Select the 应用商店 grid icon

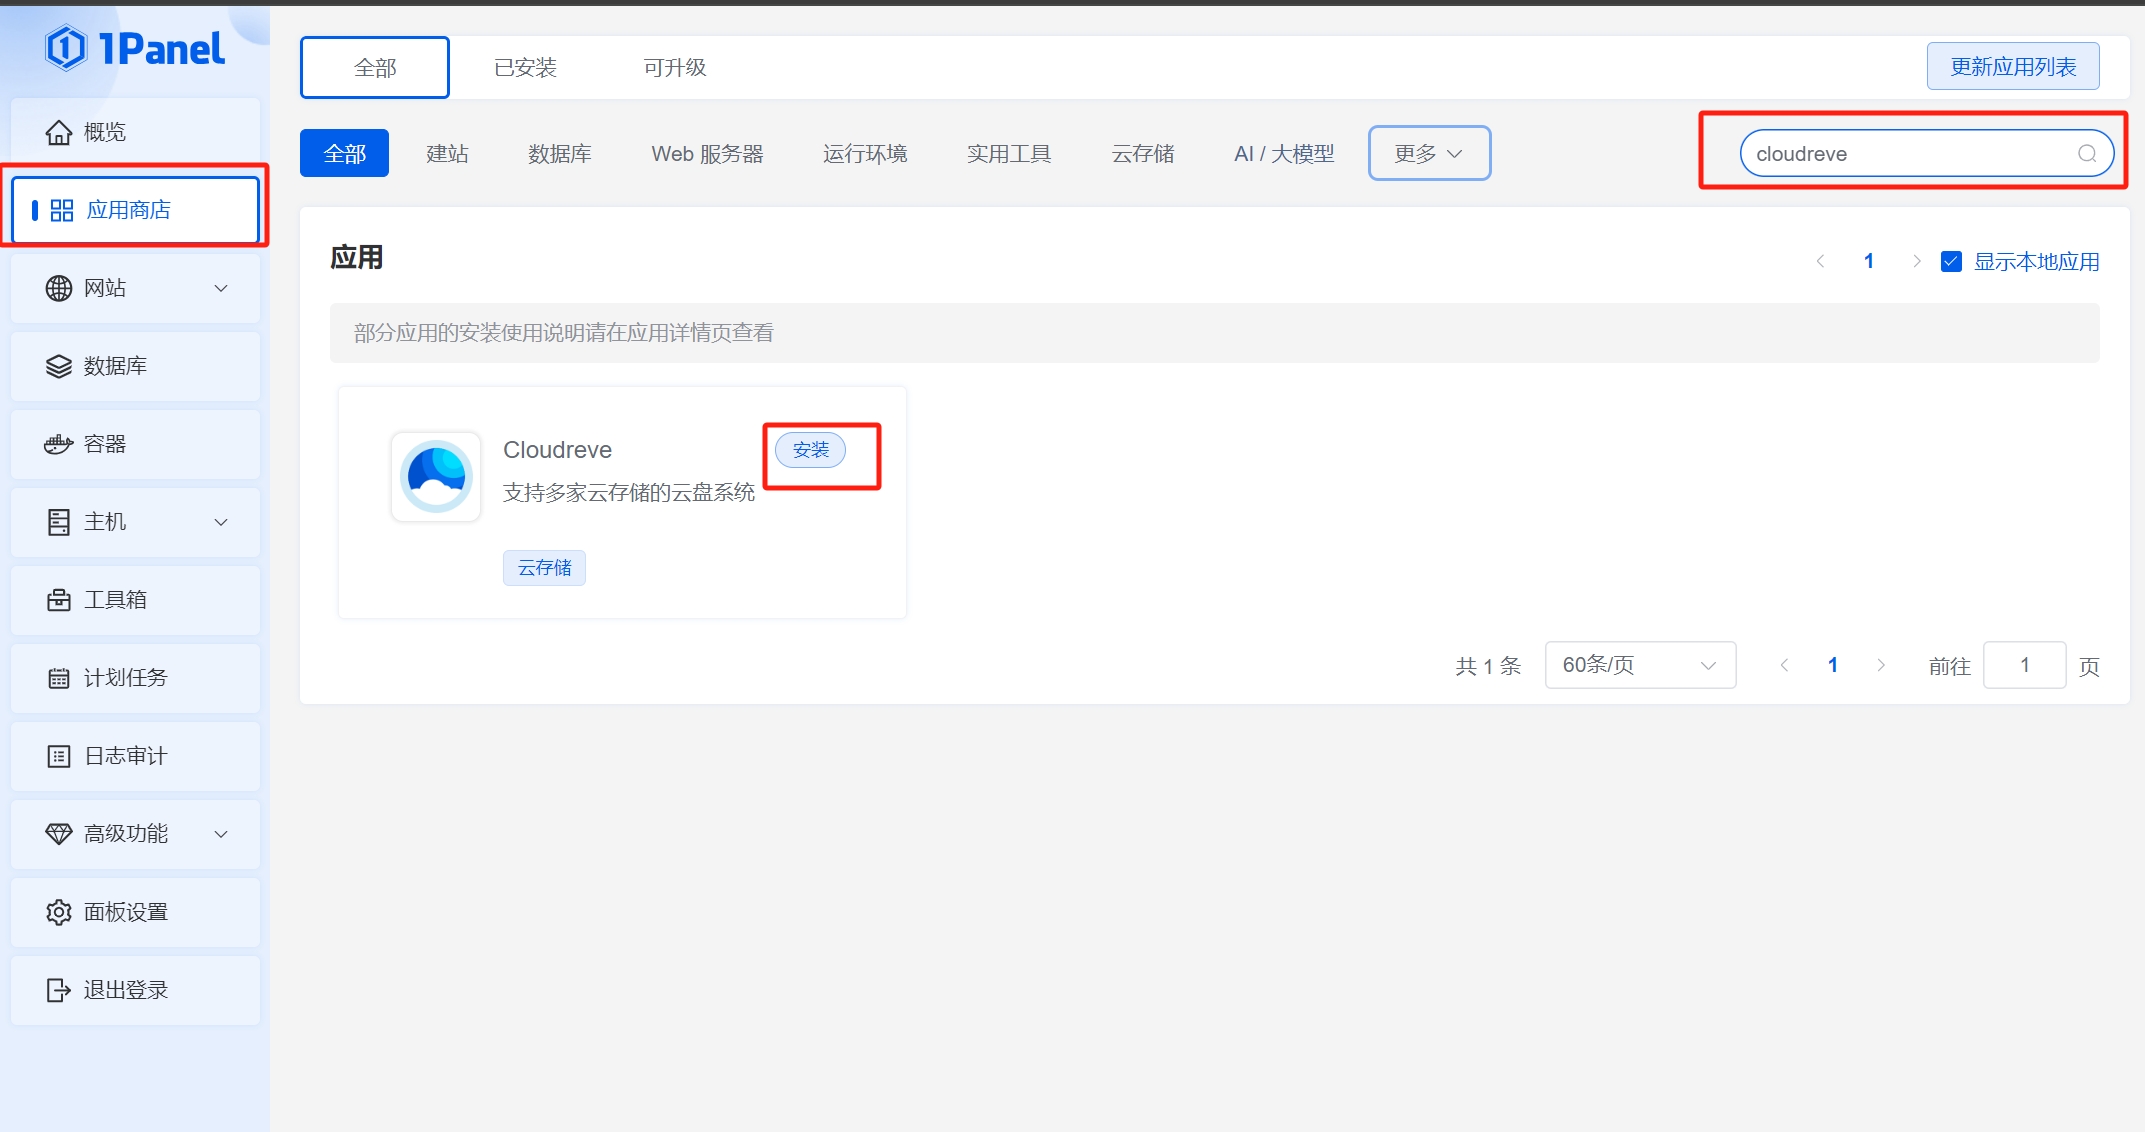62,210
